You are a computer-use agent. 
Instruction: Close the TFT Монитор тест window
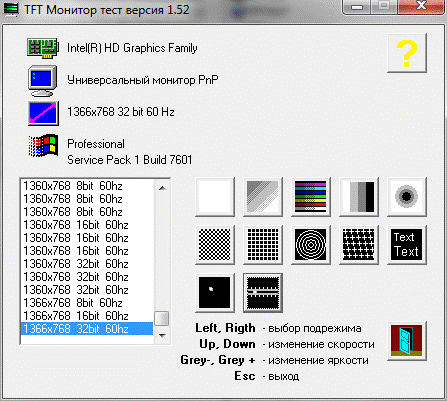[x=422, y=6]
